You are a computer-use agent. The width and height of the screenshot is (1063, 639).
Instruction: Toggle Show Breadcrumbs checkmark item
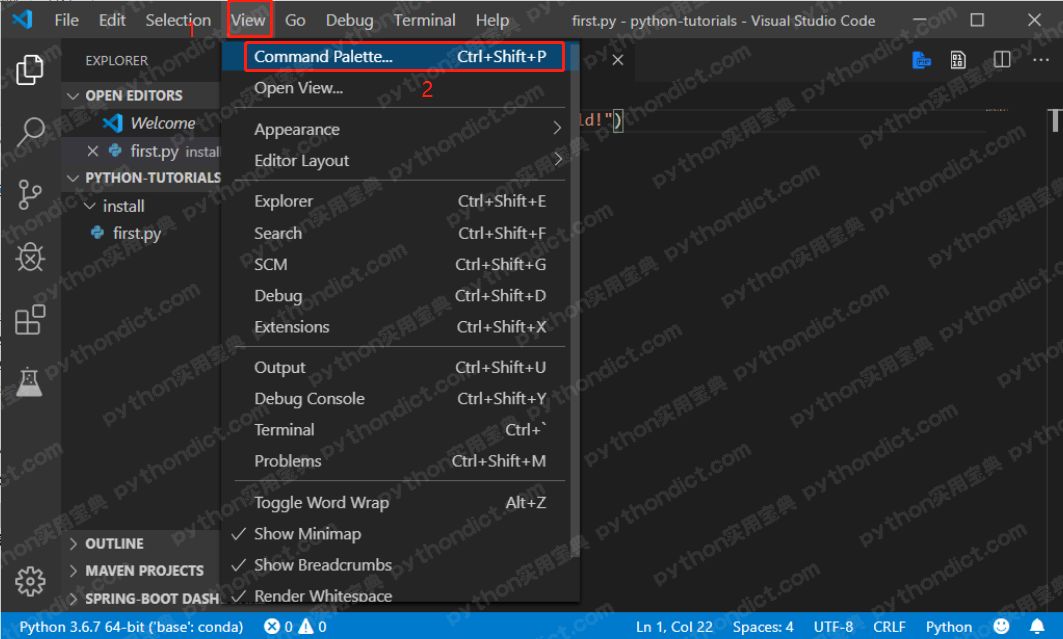coord(400,565)
